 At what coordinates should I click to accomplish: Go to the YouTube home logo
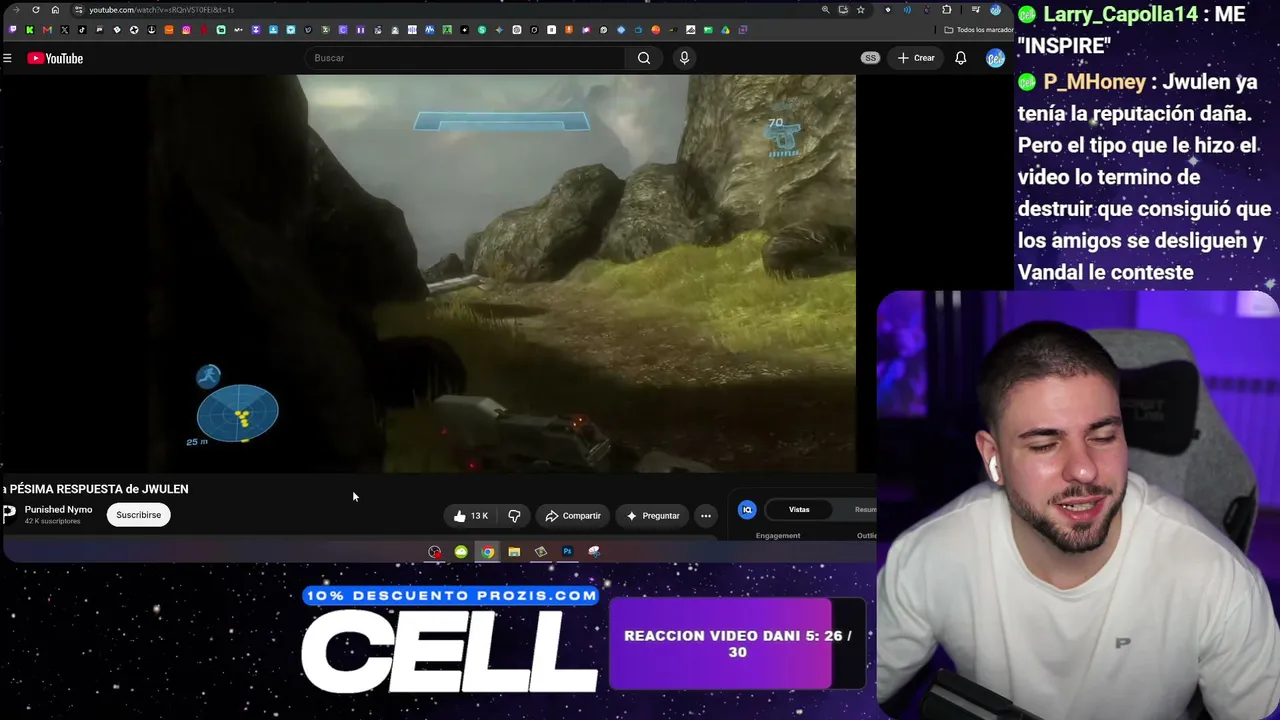[x=55, y=58]
